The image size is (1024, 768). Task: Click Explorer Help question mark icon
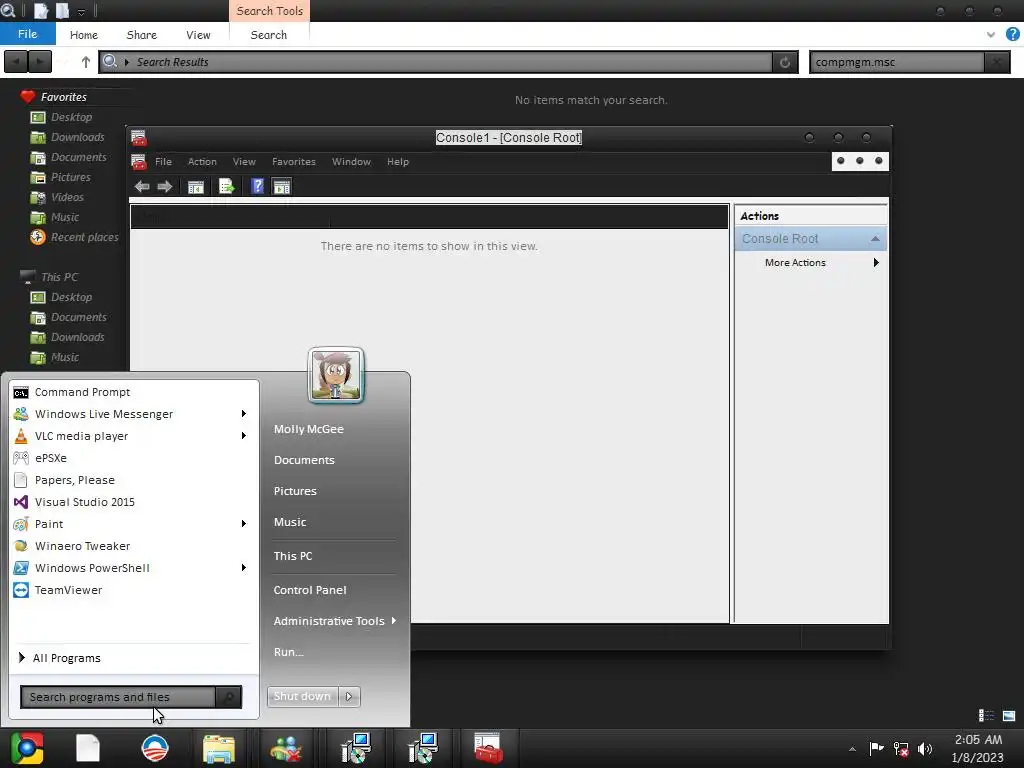(1012, 35)
